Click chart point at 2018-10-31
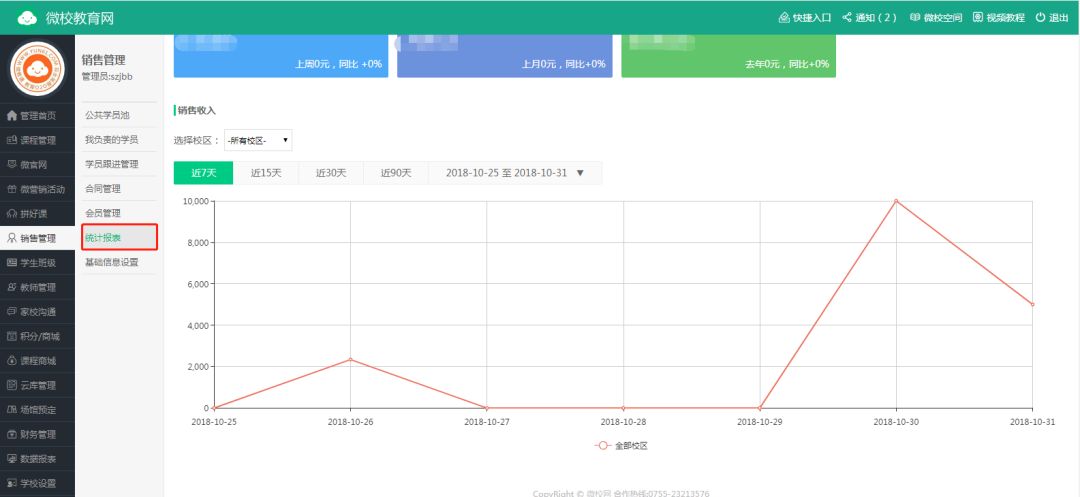The width and height of the screenshot is (1080, 497). coord(1032,304)
